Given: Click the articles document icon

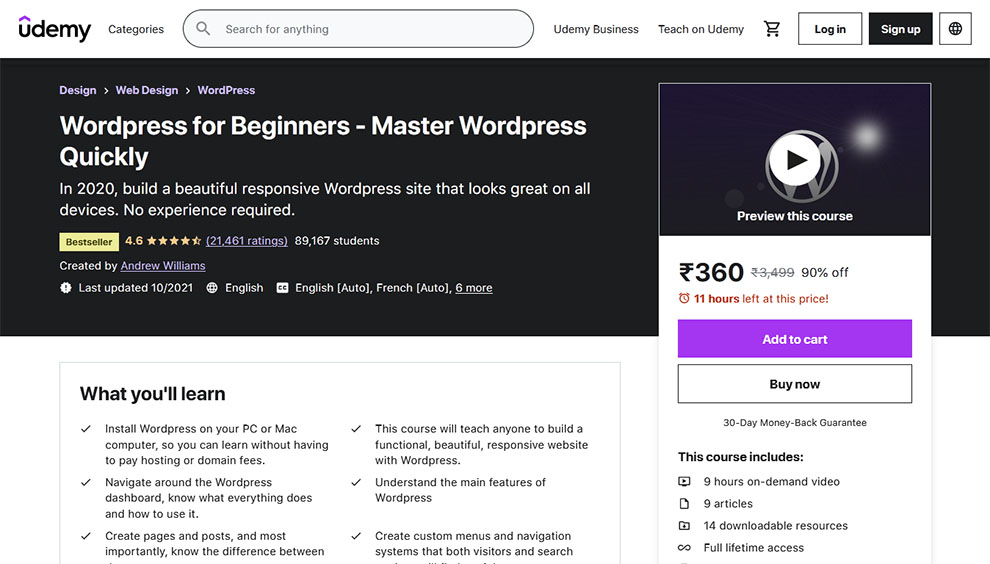Looking at the screenshot, I should coord(684,503).
